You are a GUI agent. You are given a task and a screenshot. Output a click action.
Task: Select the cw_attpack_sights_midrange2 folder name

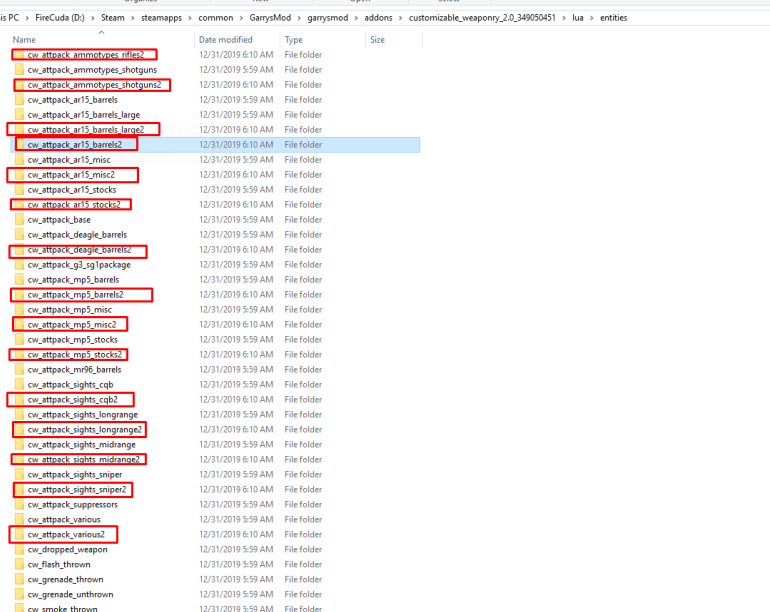pyautogui.click(x=84, y=459)
